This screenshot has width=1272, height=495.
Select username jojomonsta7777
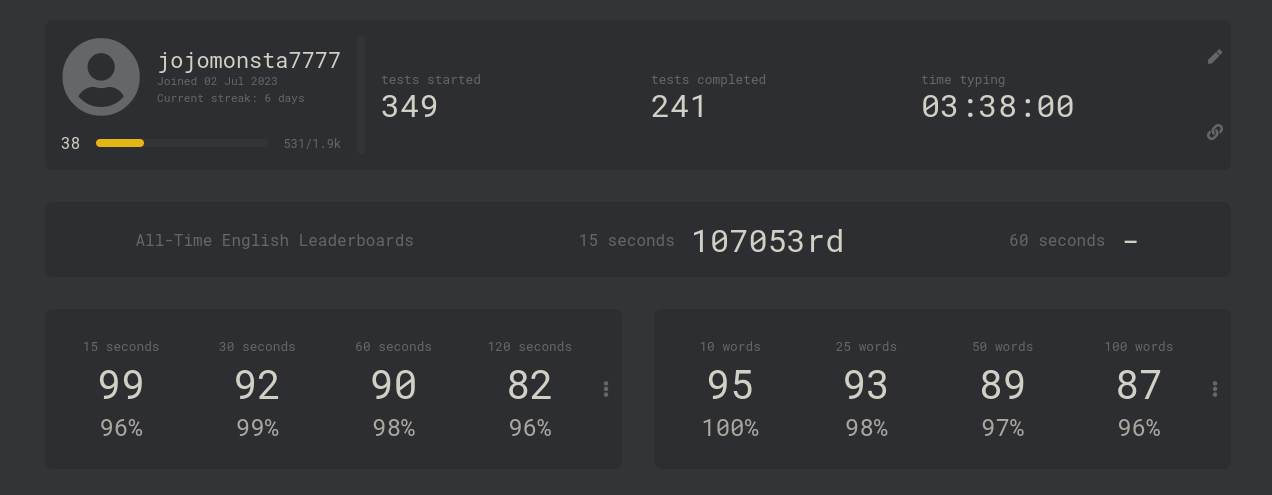[x=249, y=61]
